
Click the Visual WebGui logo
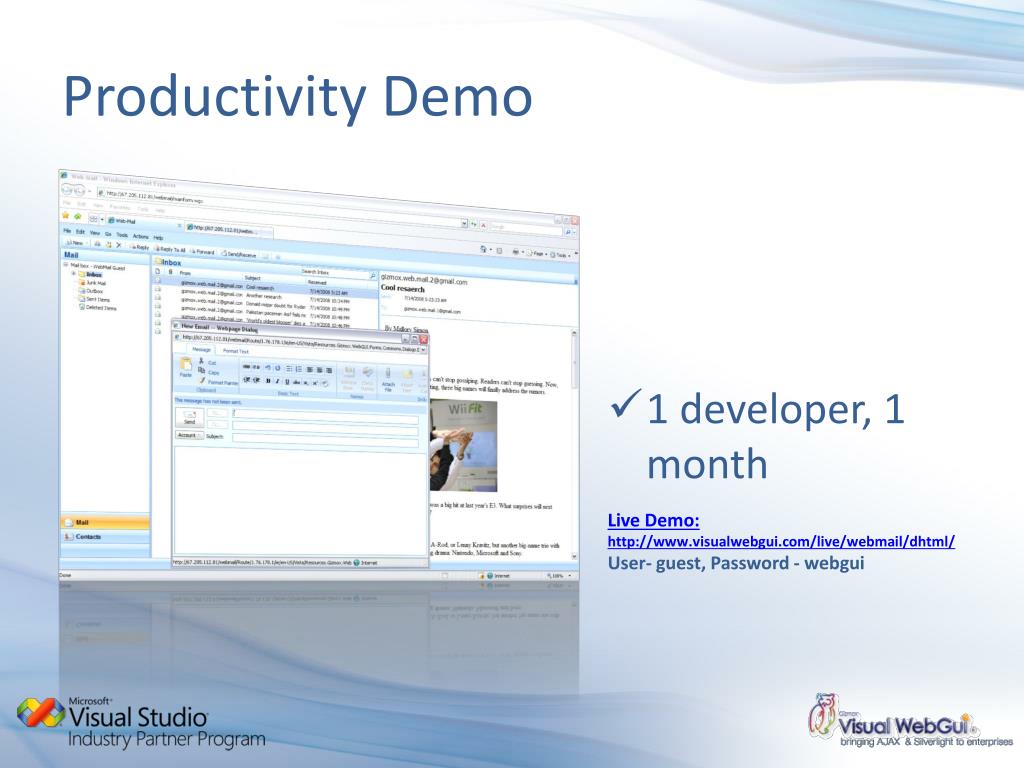[910, 721]
